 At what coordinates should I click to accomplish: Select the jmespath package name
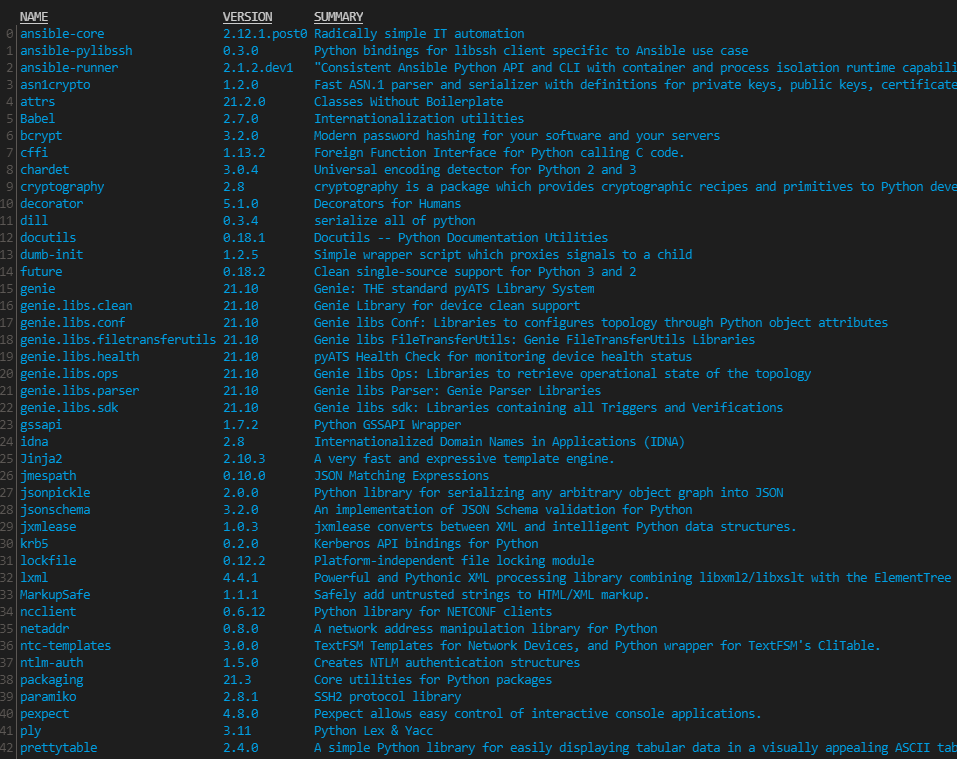[48, 476]
